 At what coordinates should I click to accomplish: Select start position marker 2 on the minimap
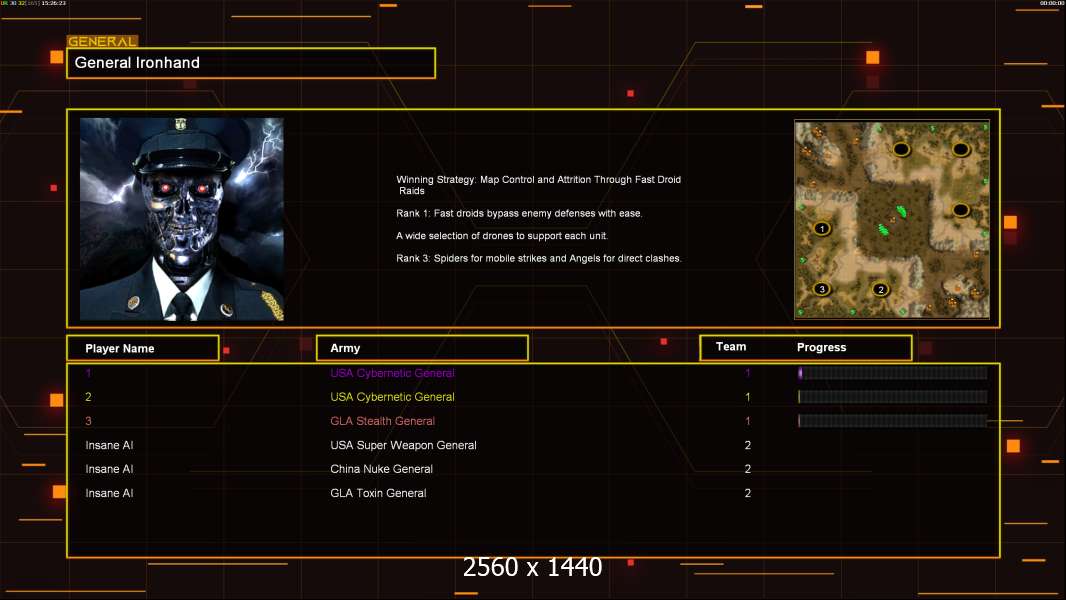coord(881,289)
